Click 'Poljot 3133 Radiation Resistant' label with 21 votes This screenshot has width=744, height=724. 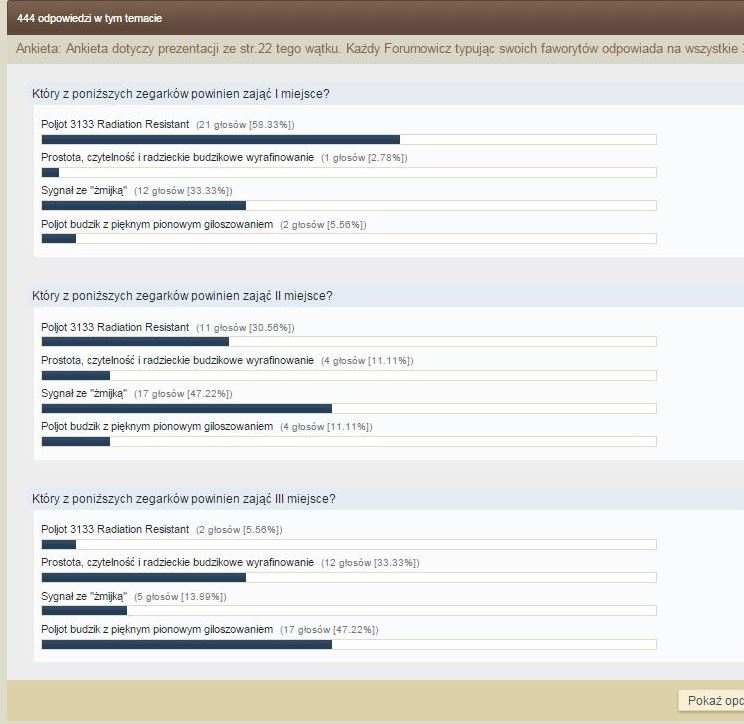click(115, 124)
